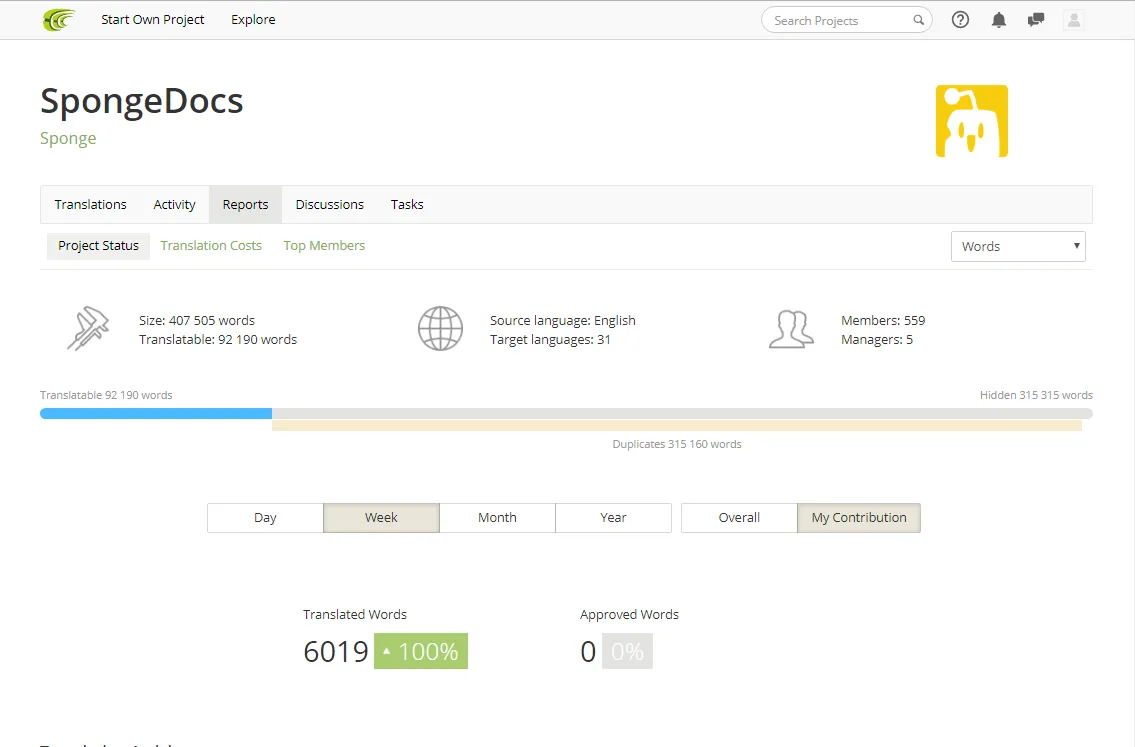Open the Explore menu item
The width and height of the screenshot is (1135, 747).
253,20
